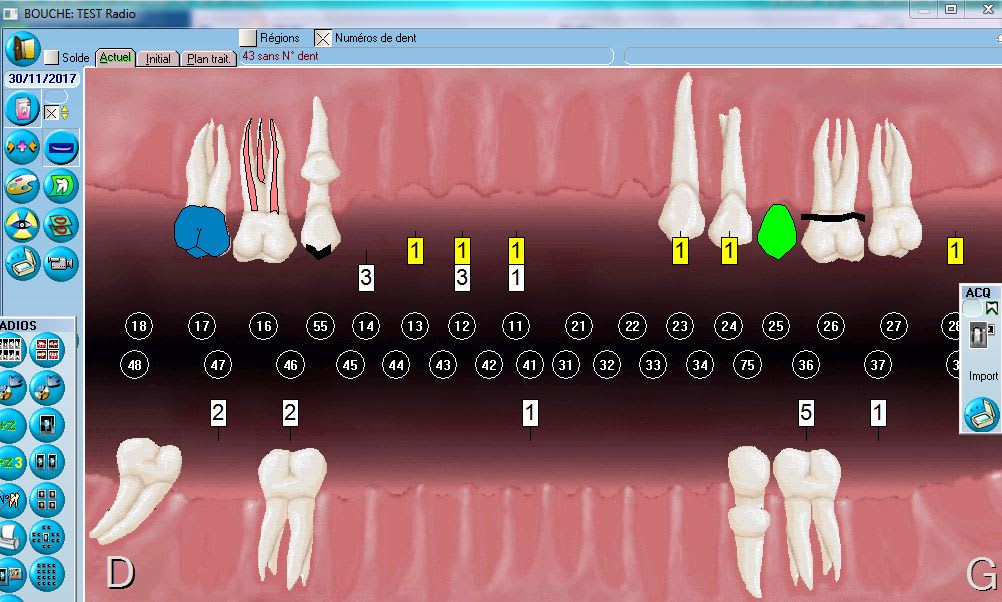1002x602 pixels.
Task: Click the blue crown on tooth 17
Action: click(x=201, y=232)
